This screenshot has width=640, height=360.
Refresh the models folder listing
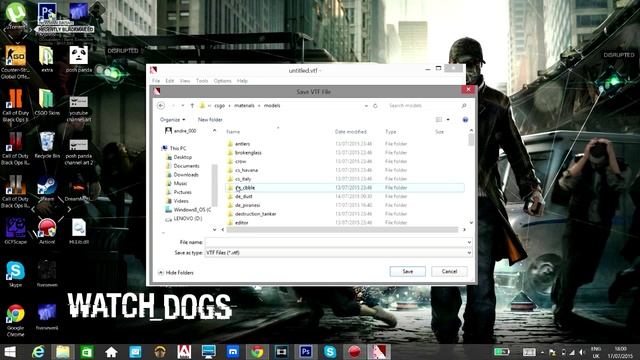click(x=375, y=106)
